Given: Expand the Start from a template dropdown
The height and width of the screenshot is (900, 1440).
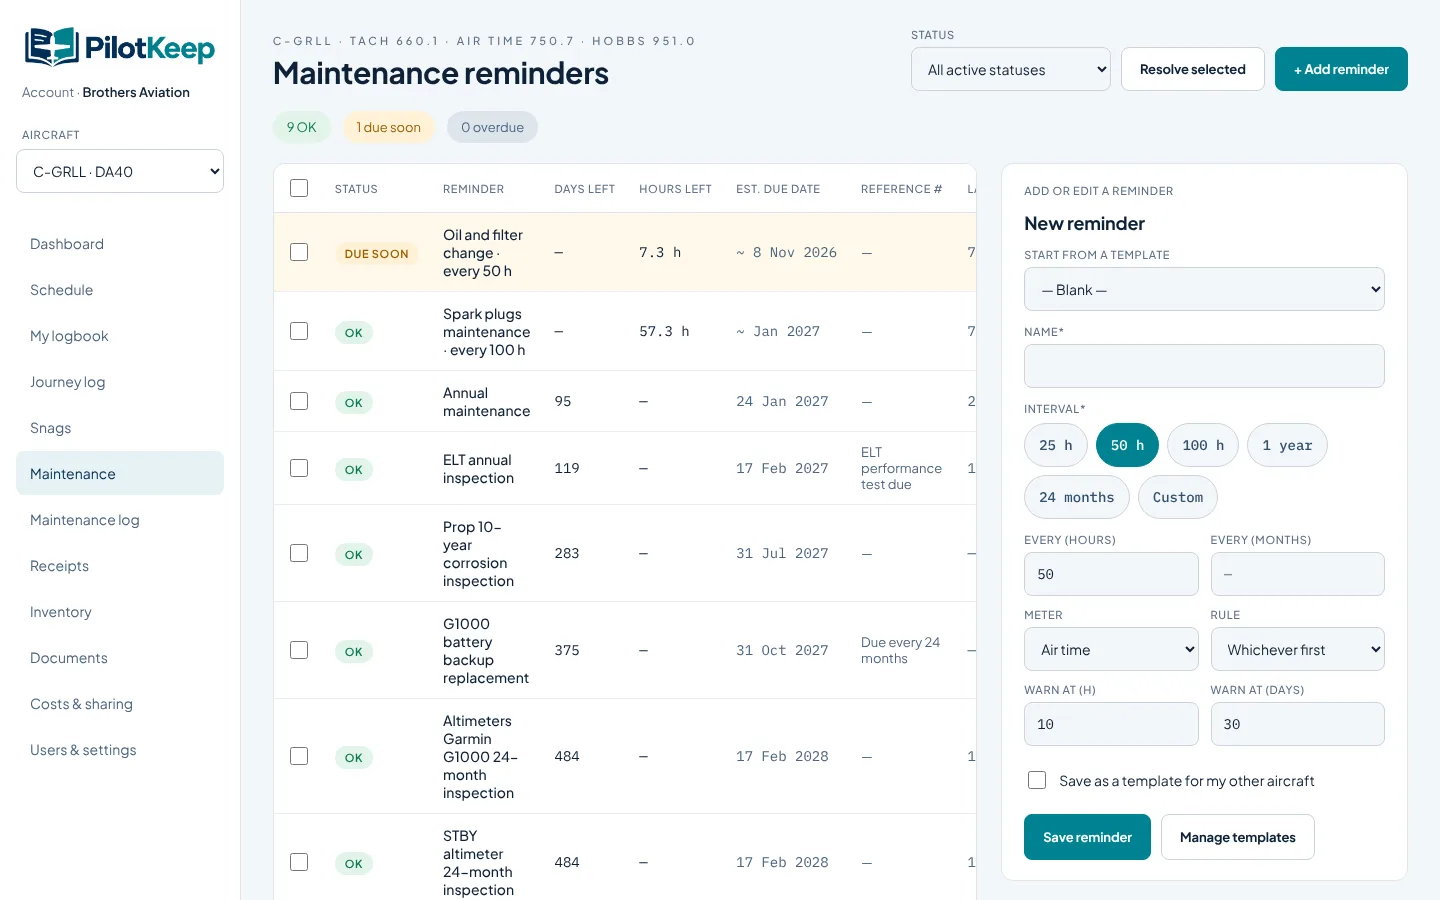Looking at the screenshot, I should 1204,289.
